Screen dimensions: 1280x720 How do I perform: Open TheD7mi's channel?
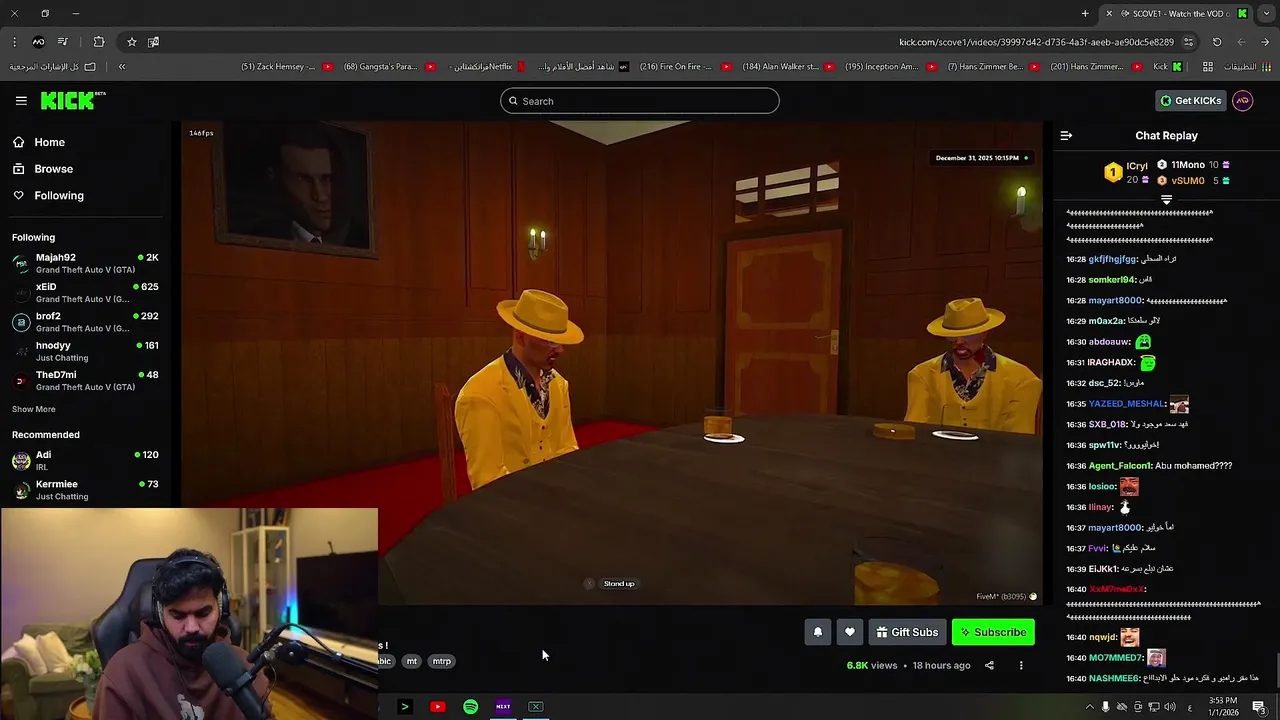85,380
